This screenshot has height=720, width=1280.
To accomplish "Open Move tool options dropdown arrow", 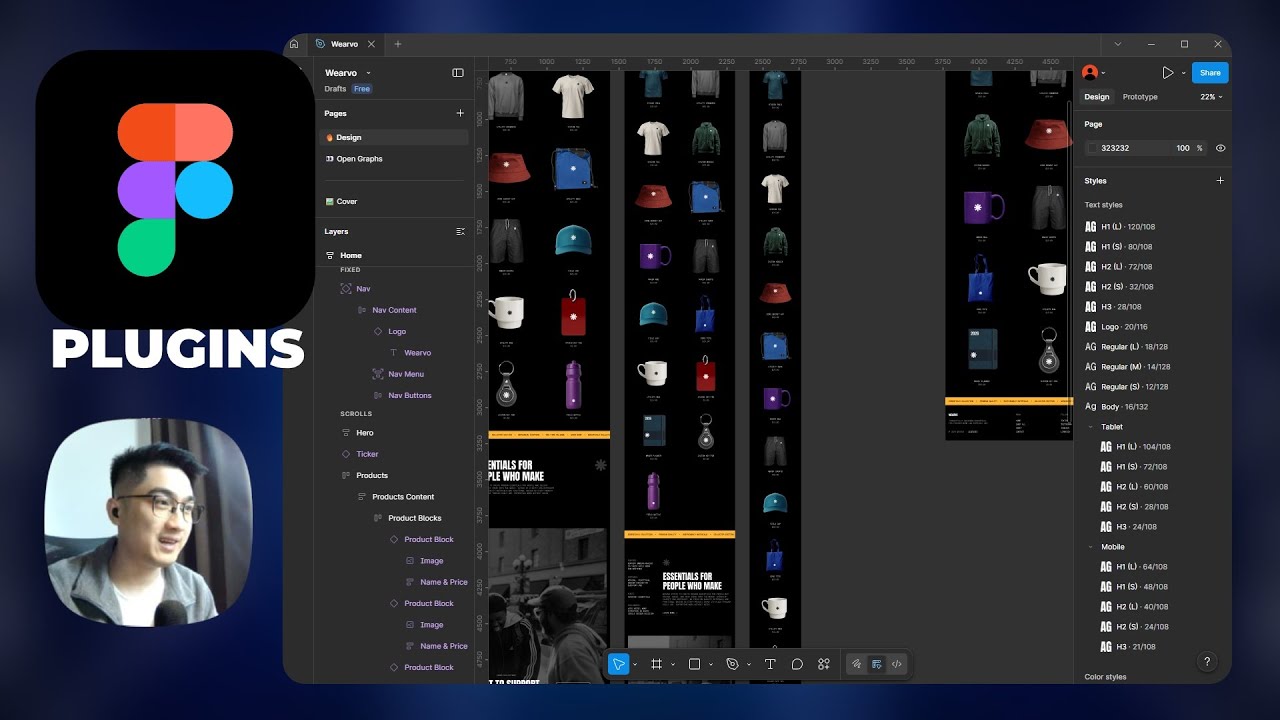I will (x=635, y=664).
